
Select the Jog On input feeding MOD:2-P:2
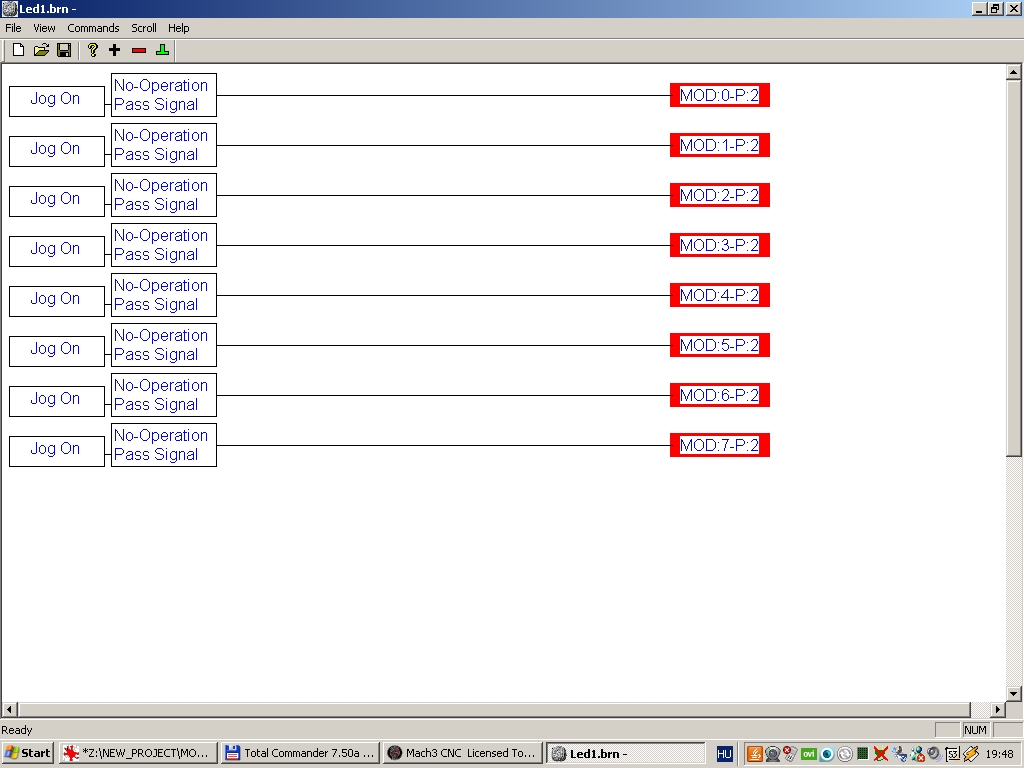coord(57,201)
